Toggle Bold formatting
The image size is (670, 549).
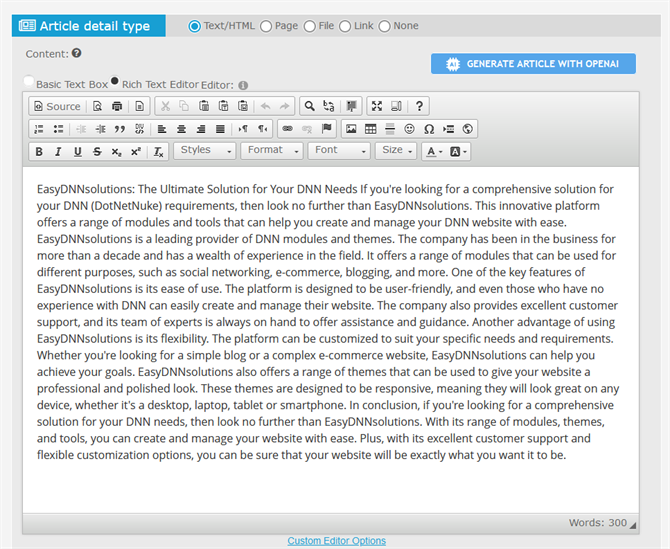(39, 152)
